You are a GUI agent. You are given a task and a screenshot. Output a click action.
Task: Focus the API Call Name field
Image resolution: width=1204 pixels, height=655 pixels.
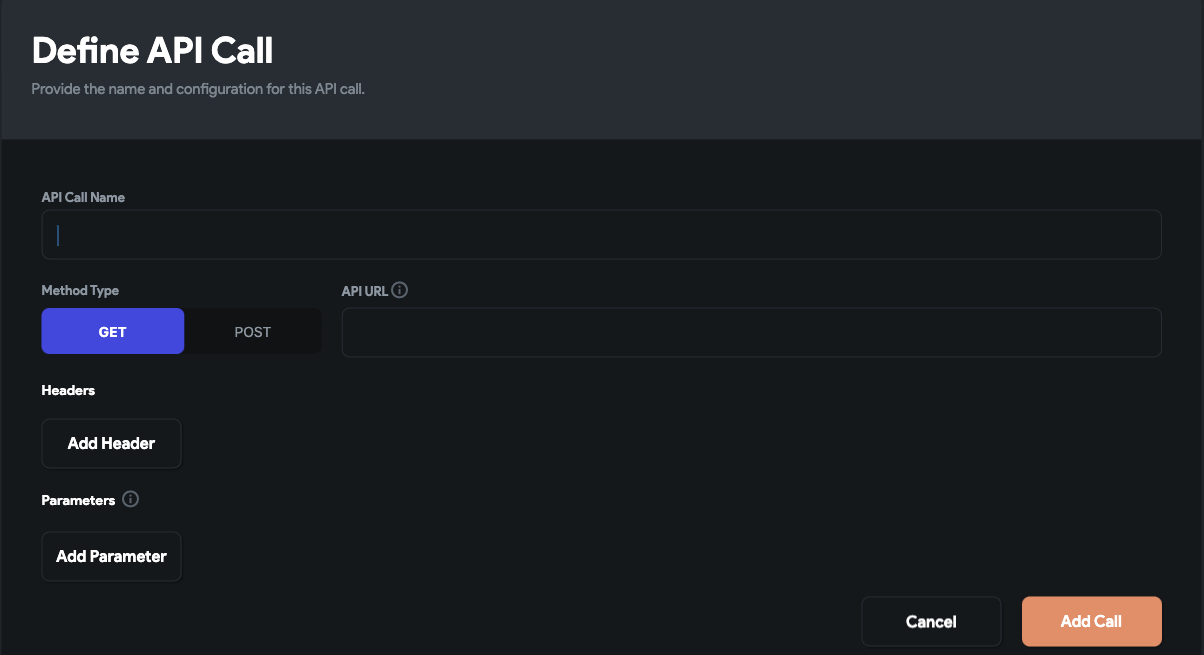(600, 234)
